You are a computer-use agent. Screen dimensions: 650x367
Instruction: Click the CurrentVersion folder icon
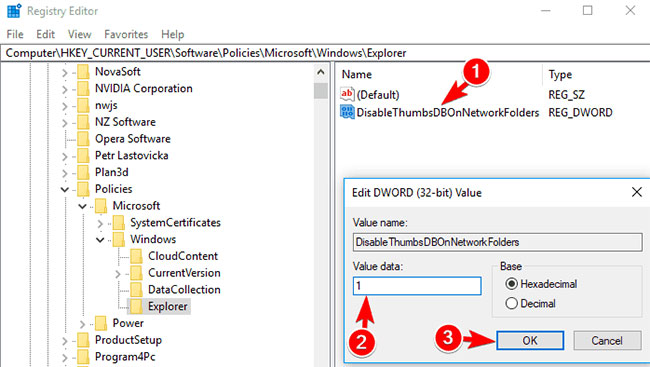tap(136, 273)
